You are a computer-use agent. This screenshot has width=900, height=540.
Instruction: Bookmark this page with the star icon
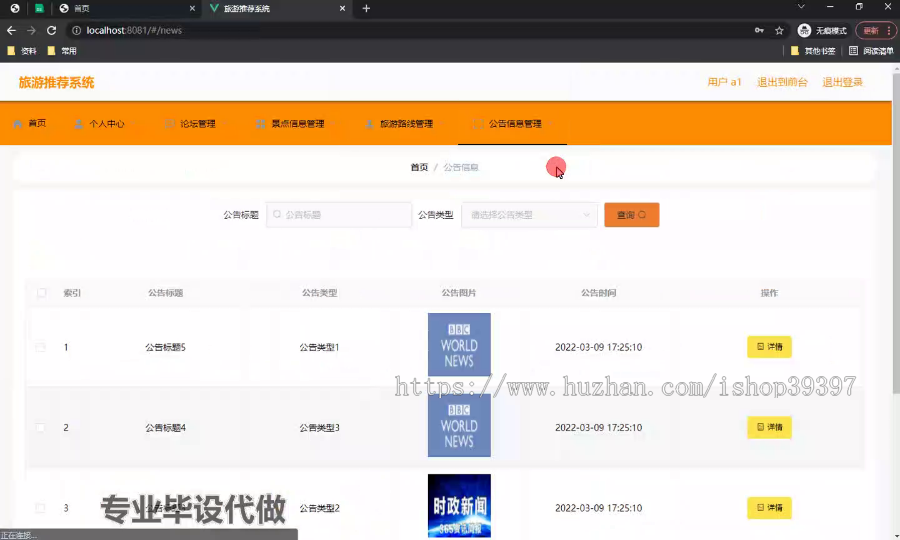click(779, 30)
